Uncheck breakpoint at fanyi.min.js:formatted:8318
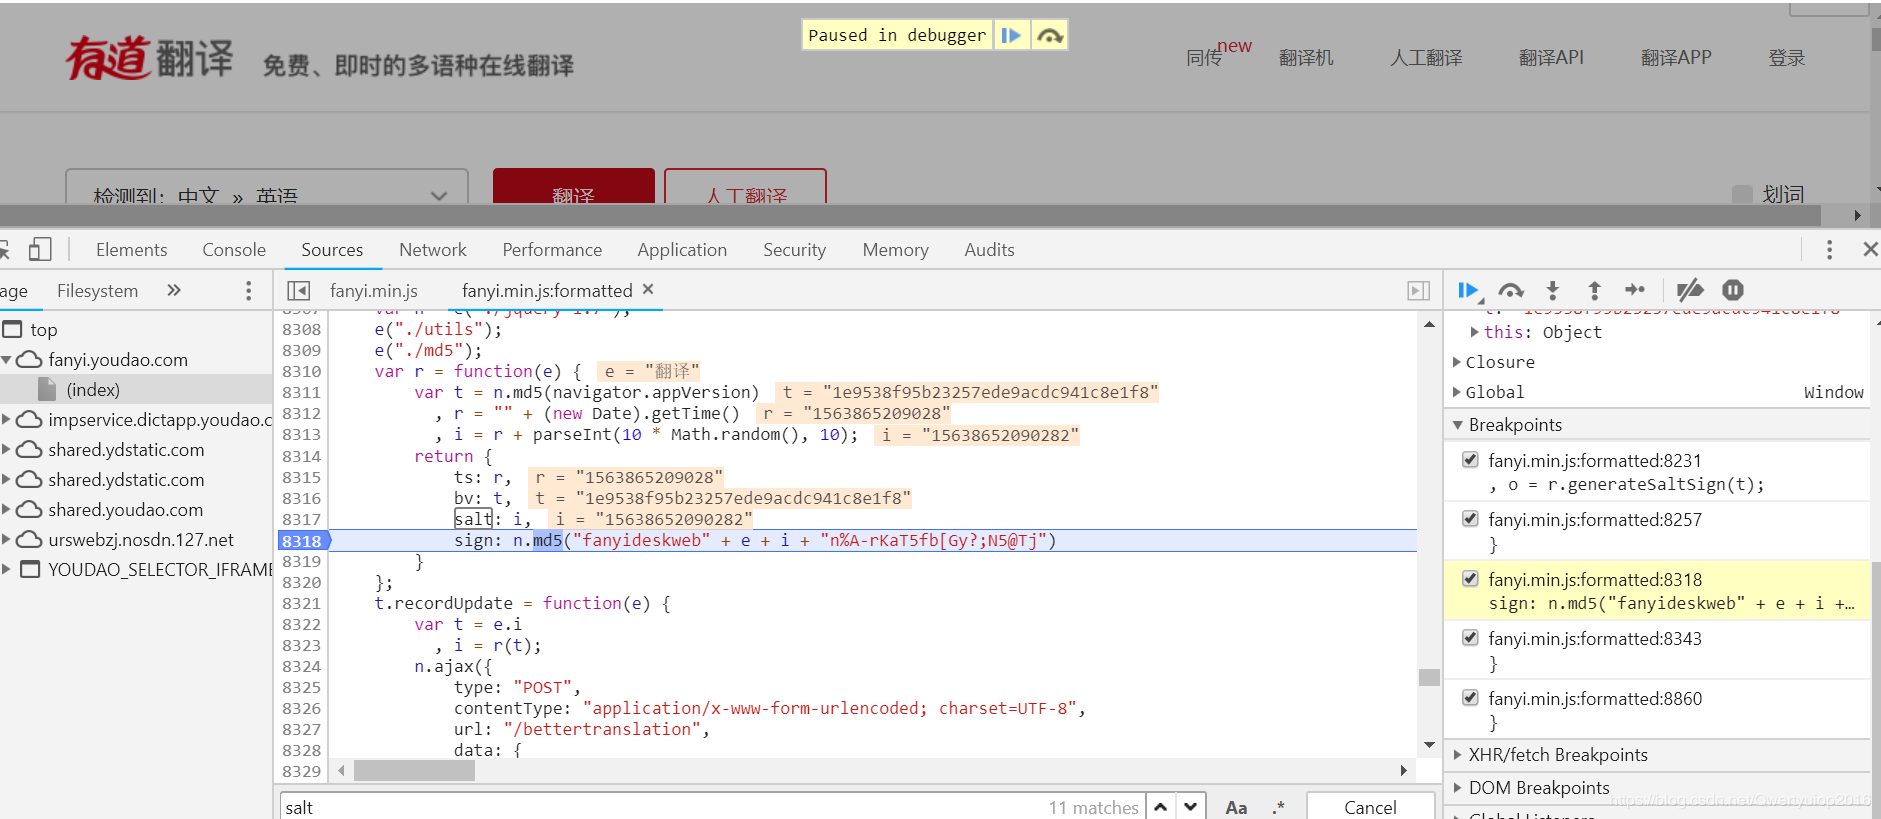The height and width of the screenshot is (819, 1881). tap(1470, 579)
